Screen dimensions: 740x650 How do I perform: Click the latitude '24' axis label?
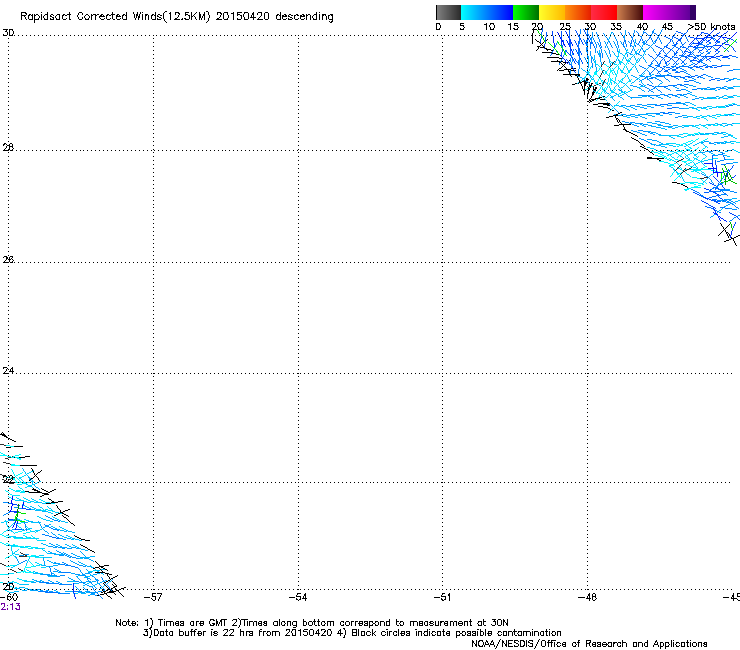pos(8,371)
